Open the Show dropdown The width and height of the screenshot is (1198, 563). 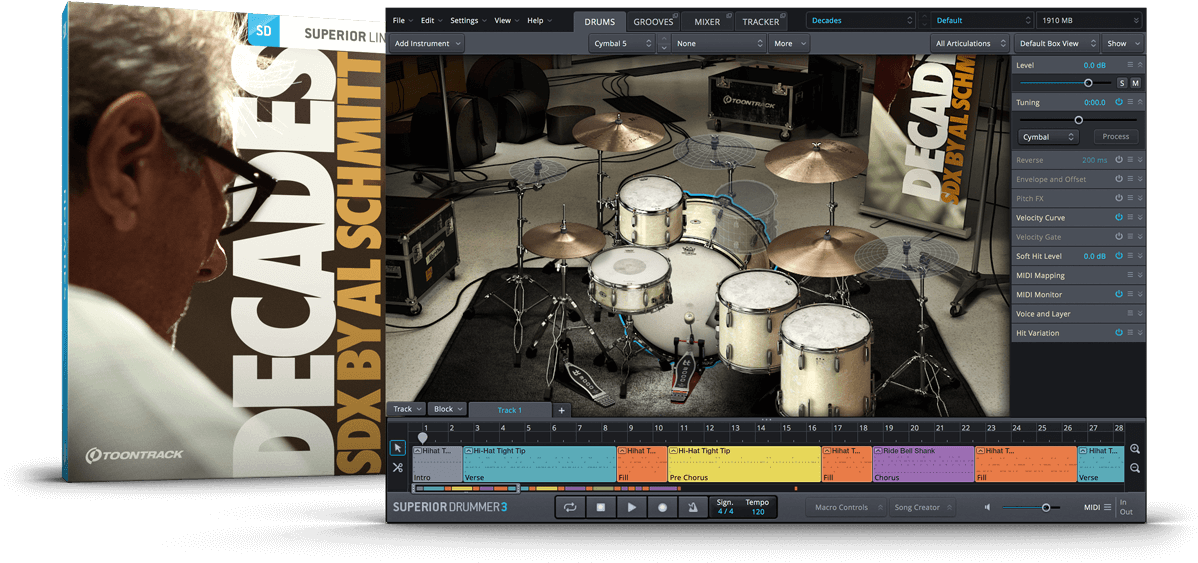[1122, 44]
